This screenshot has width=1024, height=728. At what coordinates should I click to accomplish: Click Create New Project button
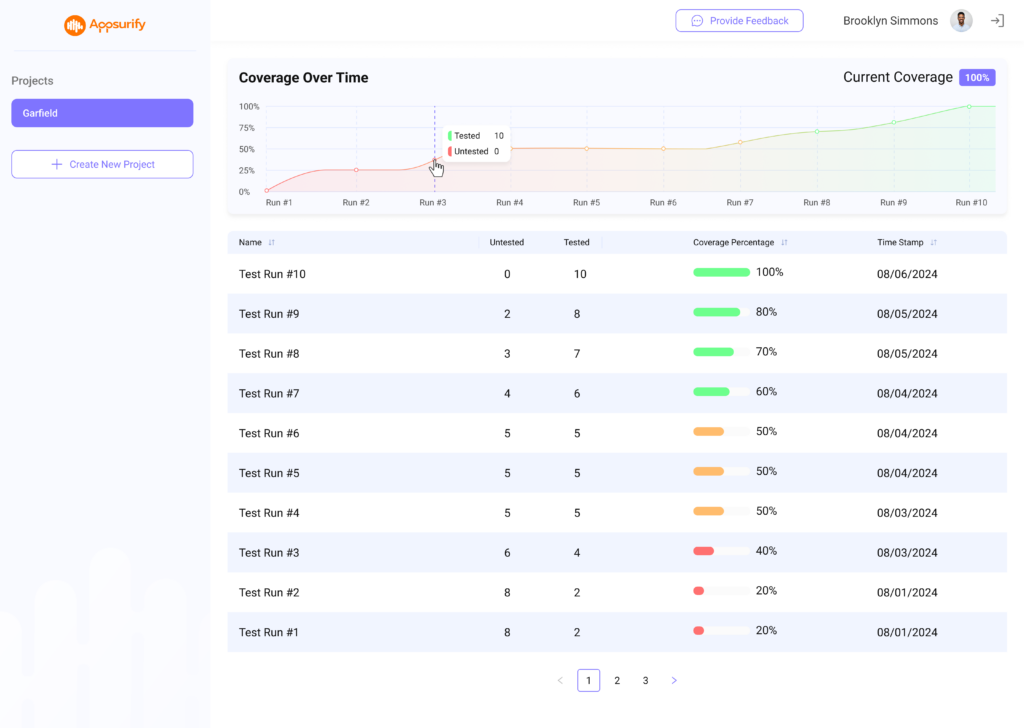point(103,165)
